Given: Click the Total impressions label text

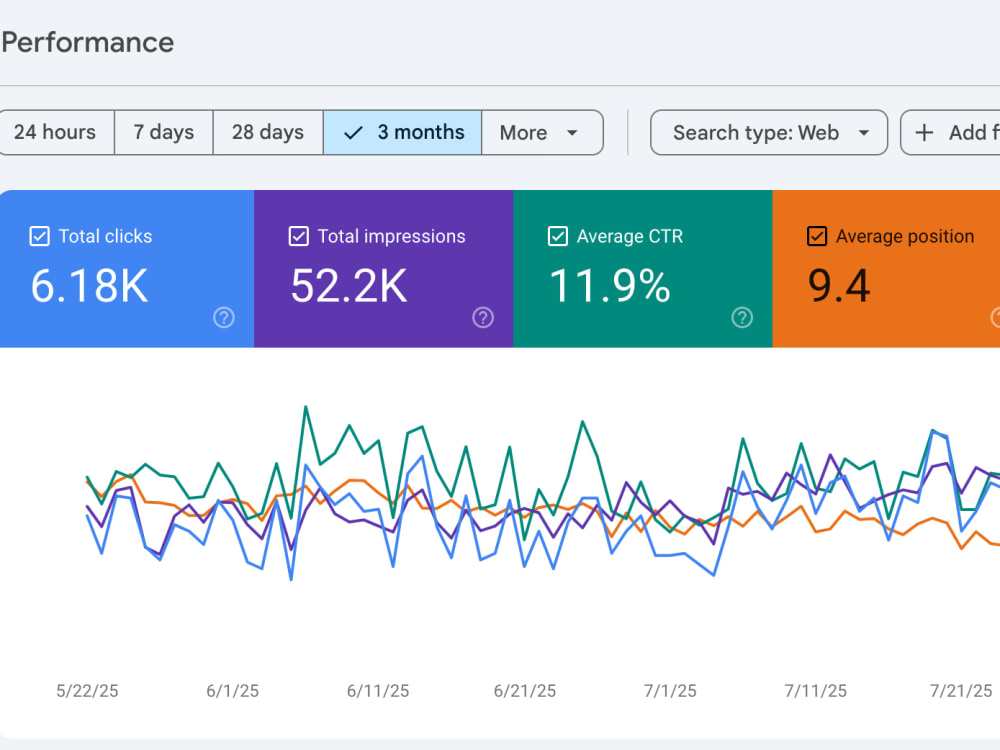Looking at the screenshot, I should click(x=392, y=237).
